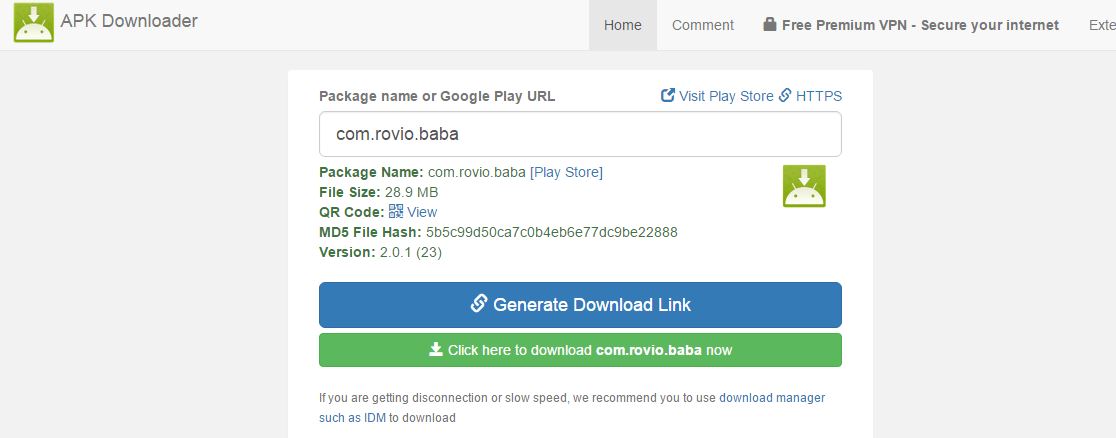The height and width of the screenshot is (438, 1116).
Task: Open the Home tab
Action: coord(623,25)
